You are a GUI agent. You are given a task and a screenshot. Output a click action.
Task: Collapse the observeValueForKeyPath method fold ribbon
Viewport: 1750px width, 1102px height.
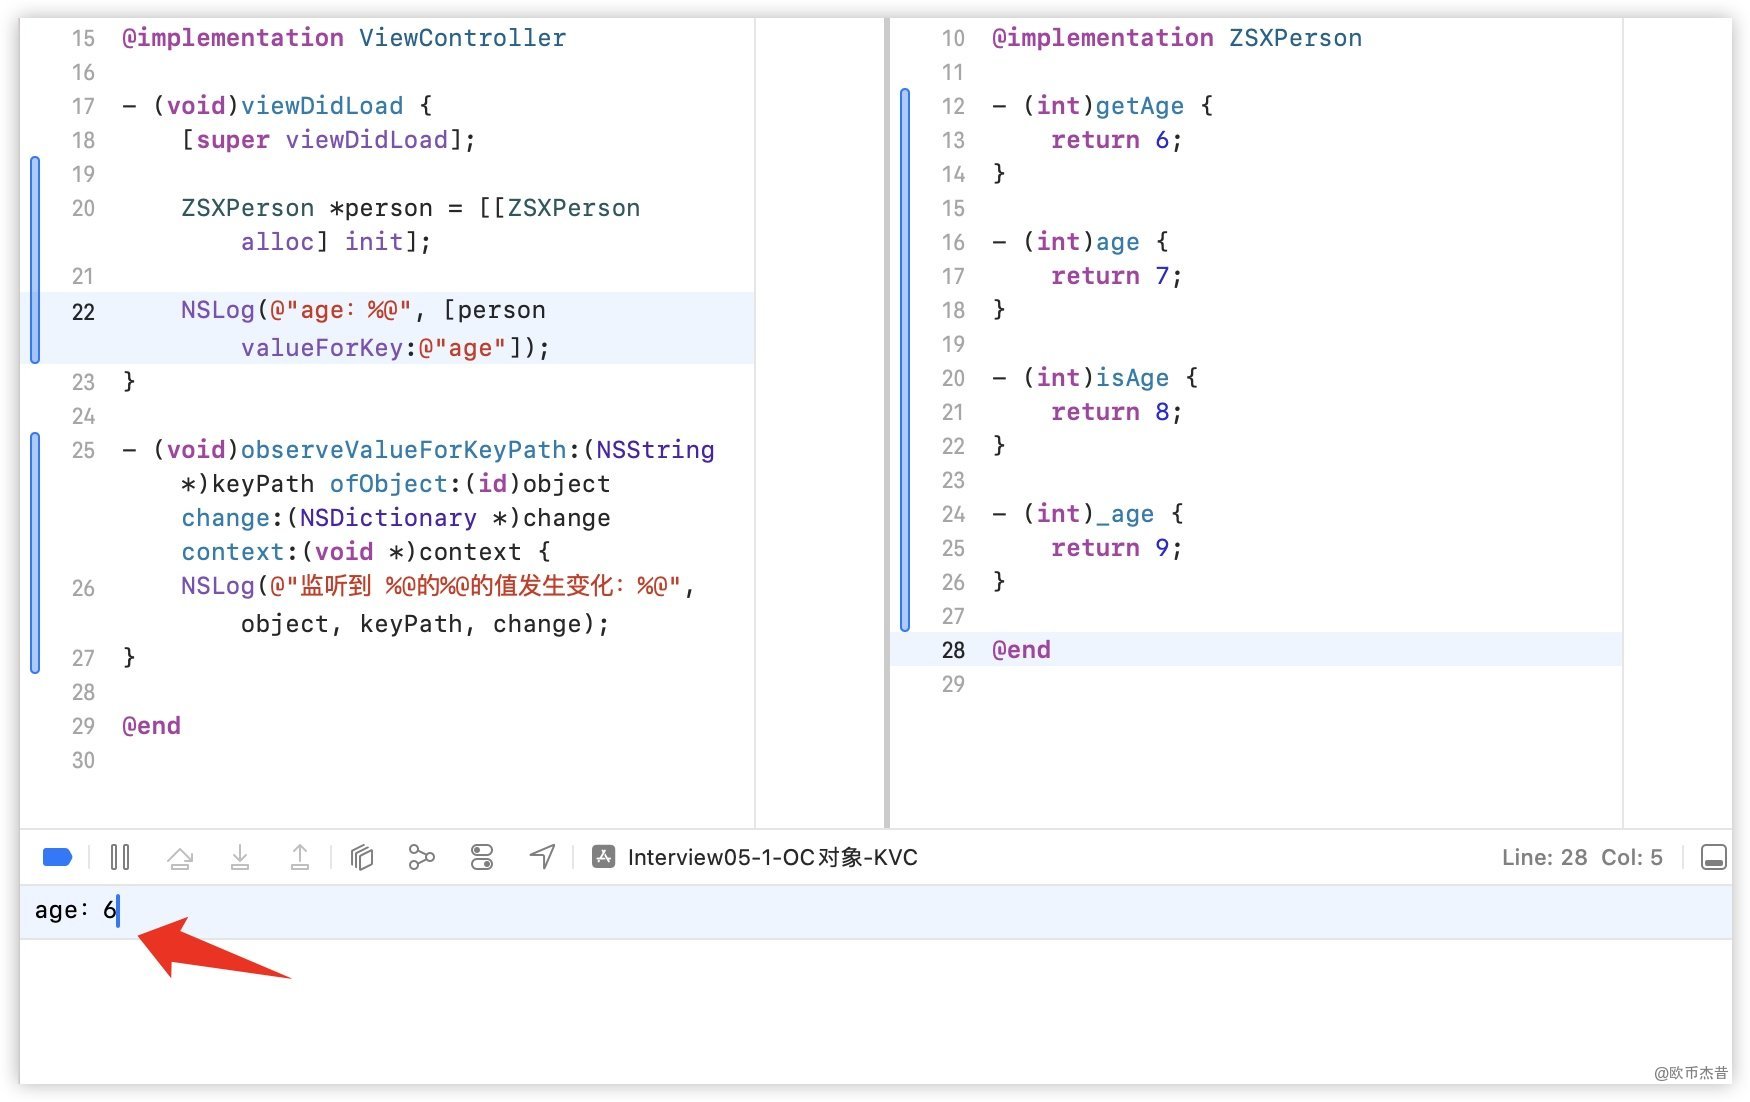[35, 553]
